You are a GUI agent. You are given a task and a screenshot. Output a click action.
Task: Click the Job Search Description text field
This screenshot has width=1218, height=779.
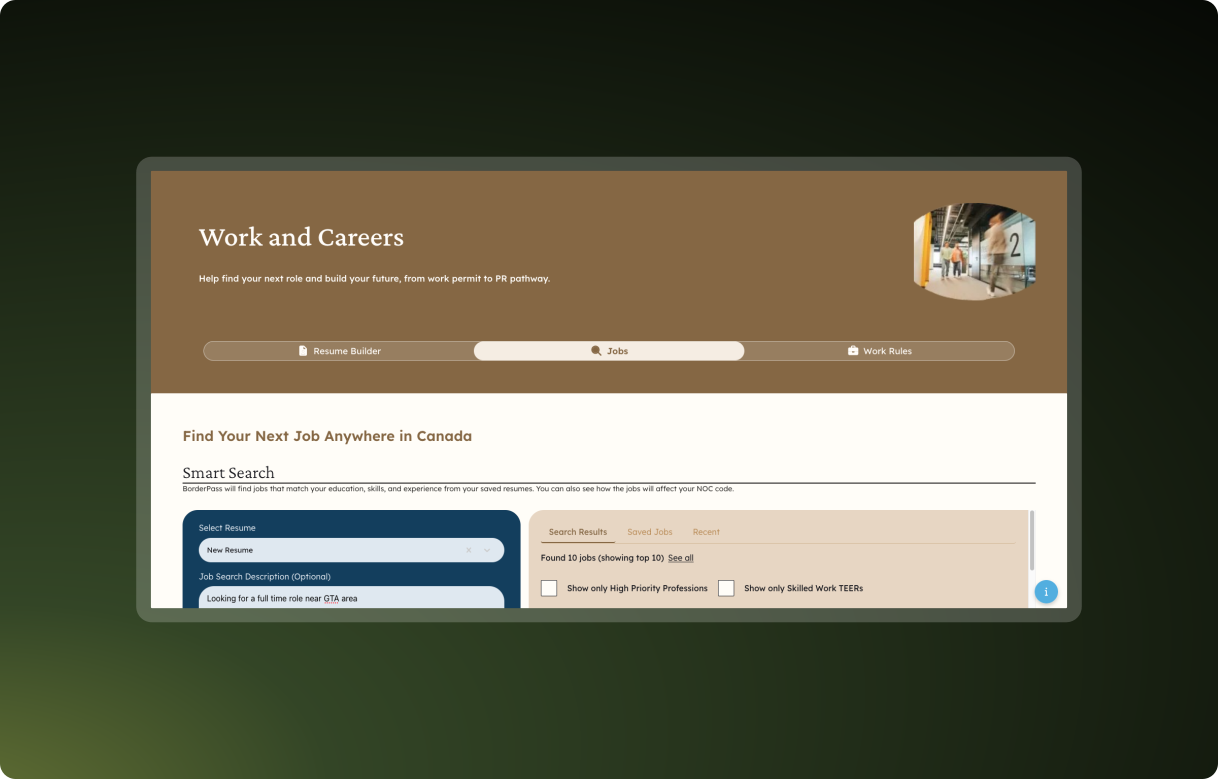click(x=350, y=597)
